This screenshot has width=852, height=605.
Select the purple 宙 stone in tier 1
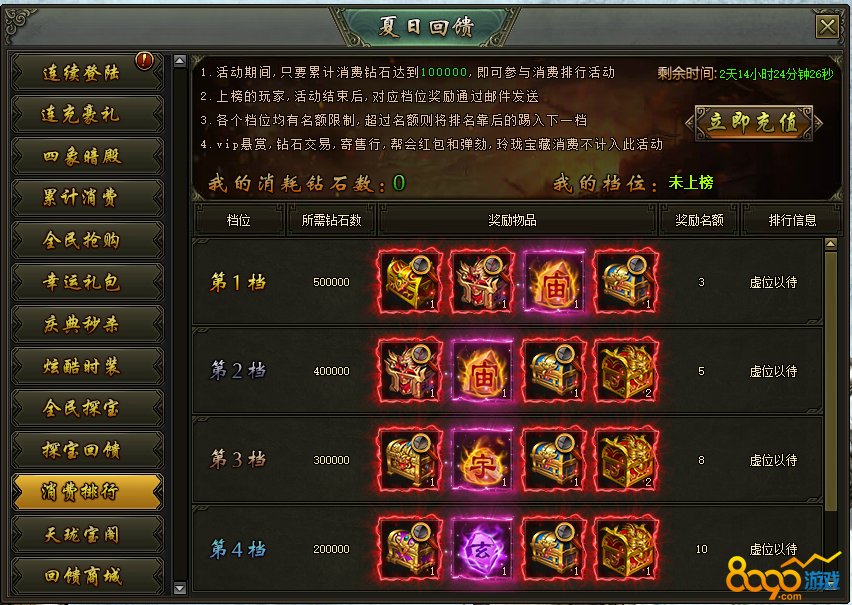(x=554, y=282)
